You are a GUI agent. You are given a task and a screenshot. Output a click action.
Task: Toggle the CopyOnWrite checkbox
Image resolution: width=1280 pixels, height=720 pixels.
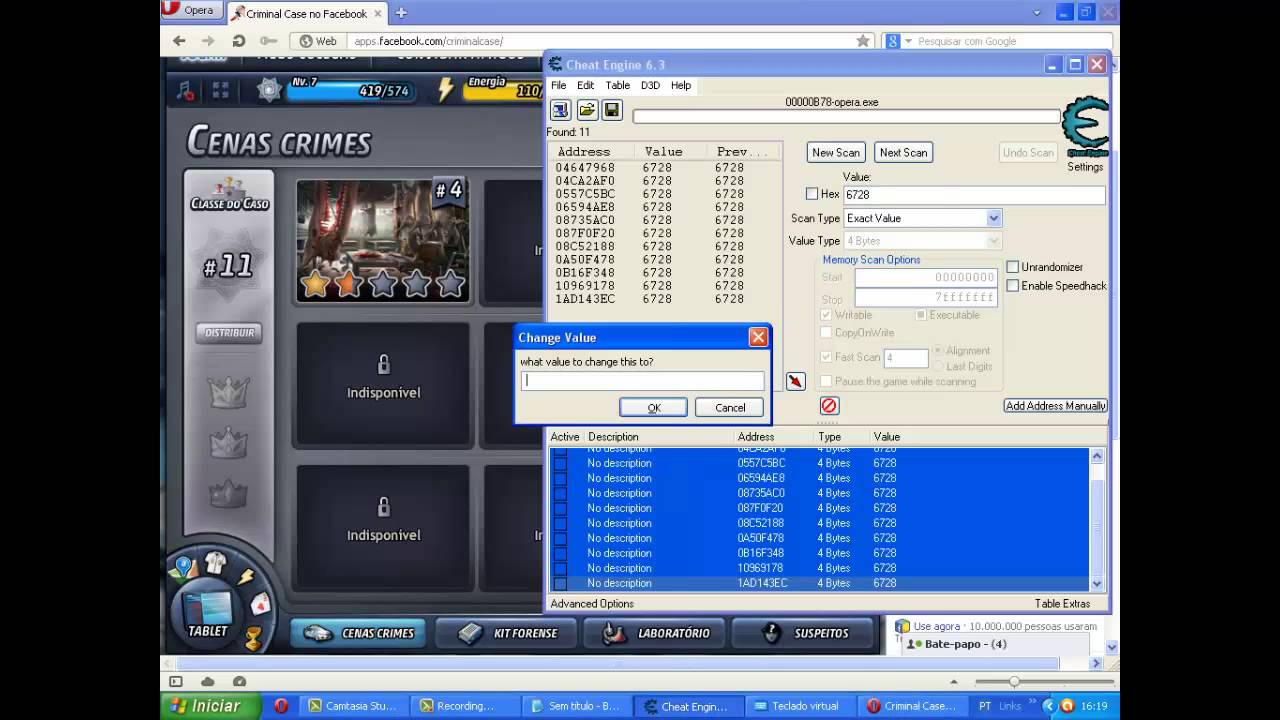(x=826, y=333)
